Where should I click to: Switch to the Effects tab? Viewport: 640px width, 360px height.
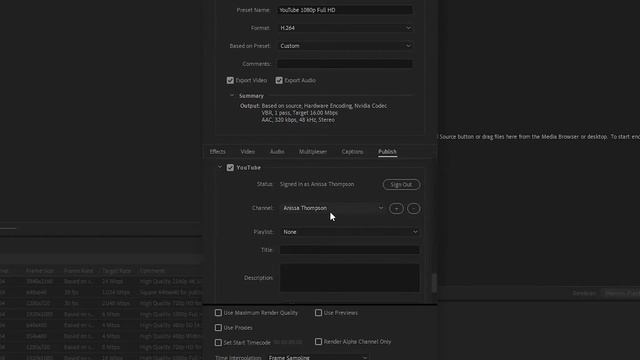point(218,151)
